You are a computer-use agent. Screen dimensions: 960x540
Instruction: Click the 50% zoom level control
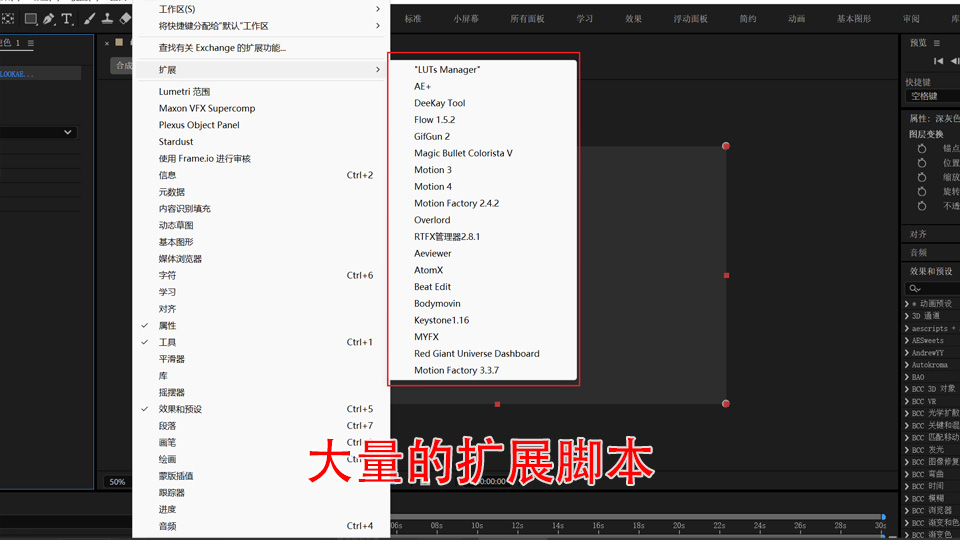[117, 482]
